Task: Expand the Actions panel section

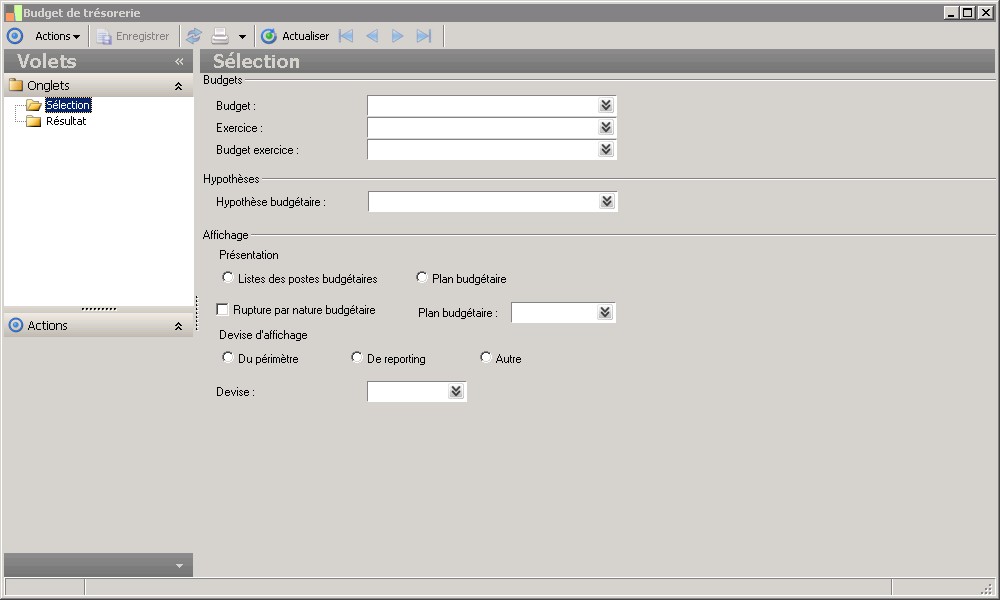Action: (178, 326)
